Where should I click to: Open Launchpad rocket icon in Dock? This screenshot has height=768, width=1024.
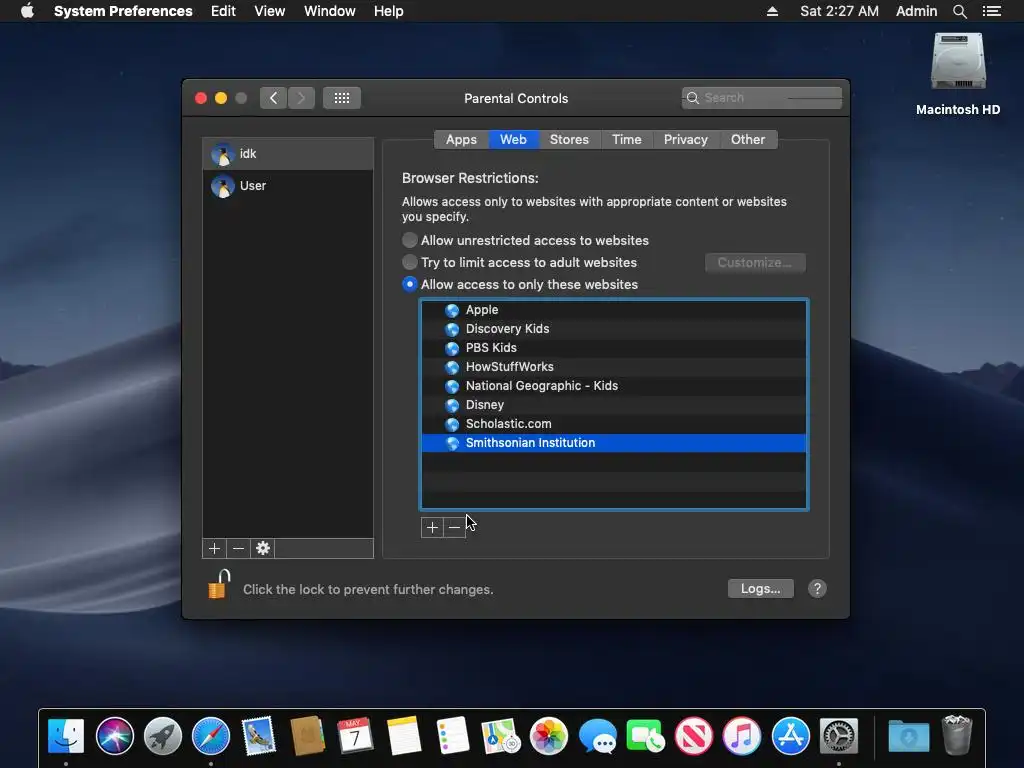[x=163, y=736]
